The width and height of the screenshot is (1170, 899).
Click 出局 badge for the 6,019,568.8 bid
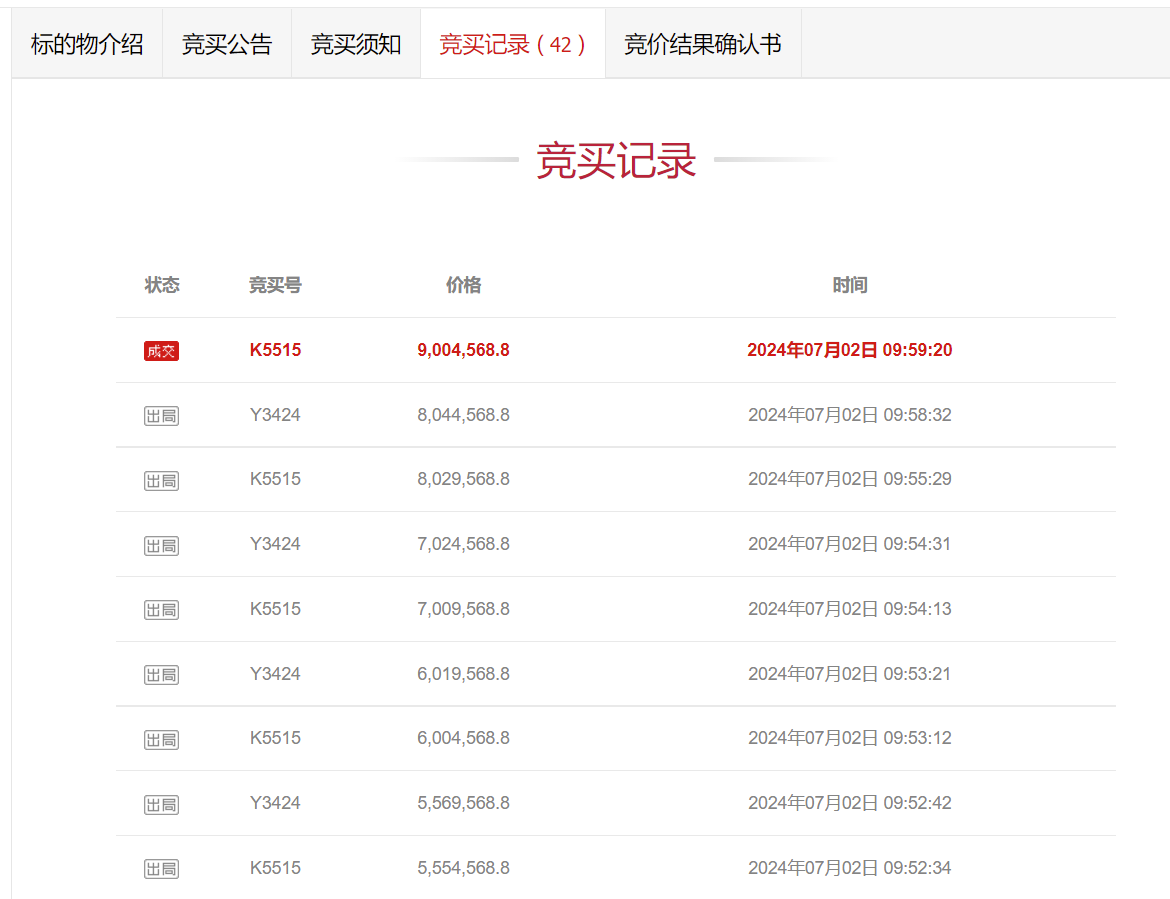[x=161, y=674]
